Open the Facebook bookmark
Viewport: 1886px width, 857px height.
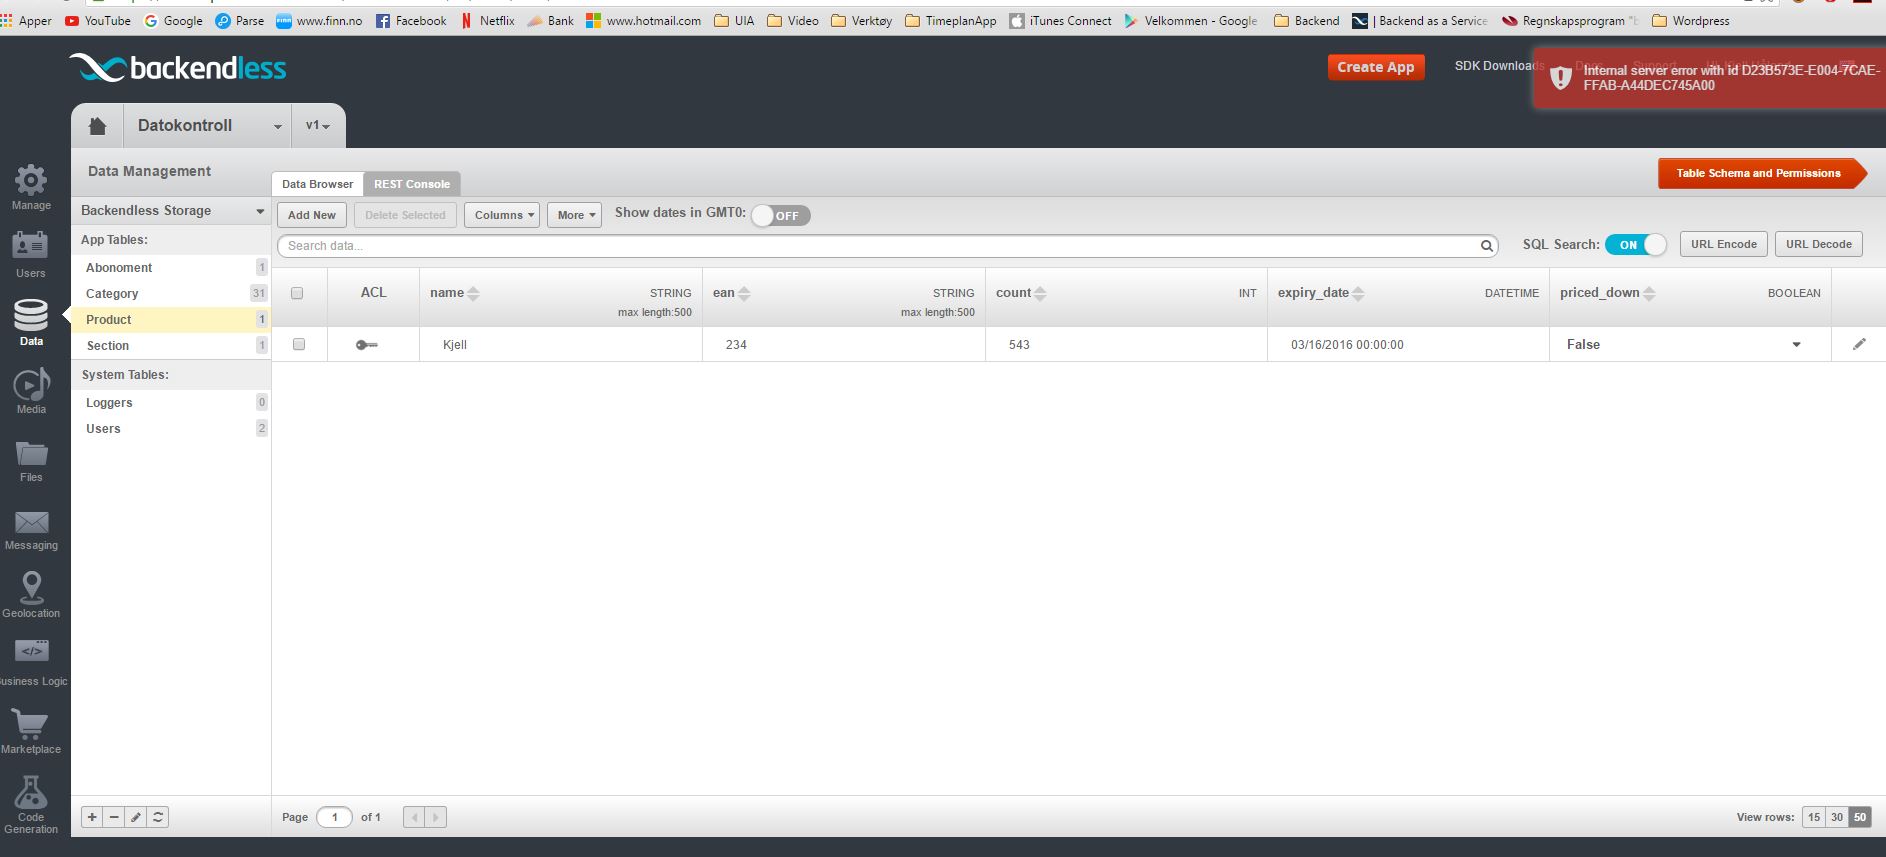(411, 20)
